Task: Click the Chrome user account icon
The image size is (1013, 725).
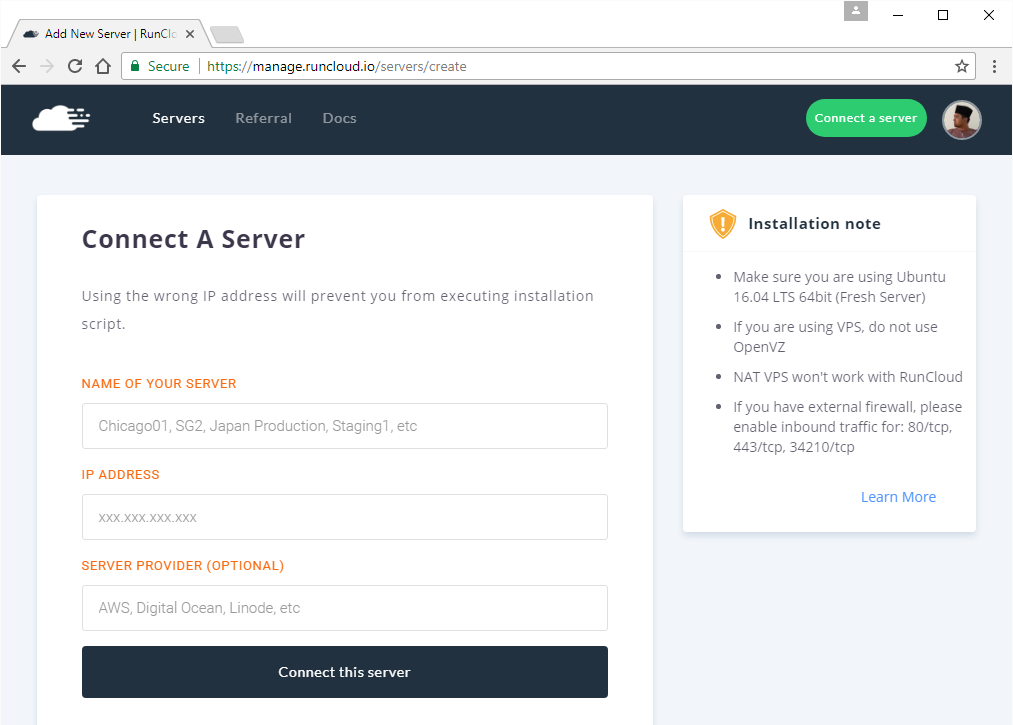Action: (856, 12)
